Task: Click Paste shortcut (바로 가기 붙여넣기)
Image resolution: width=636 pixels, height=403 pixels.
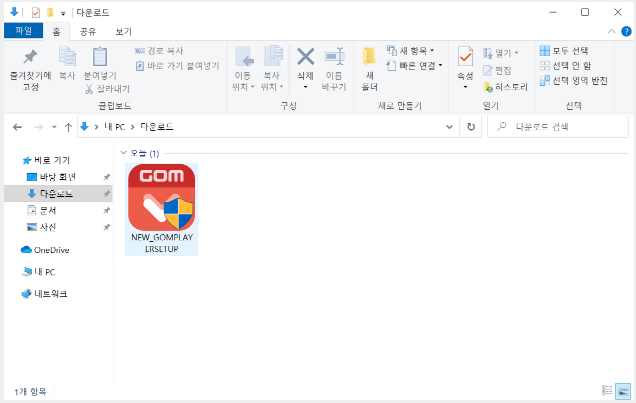Action: [x=177, y=66]
